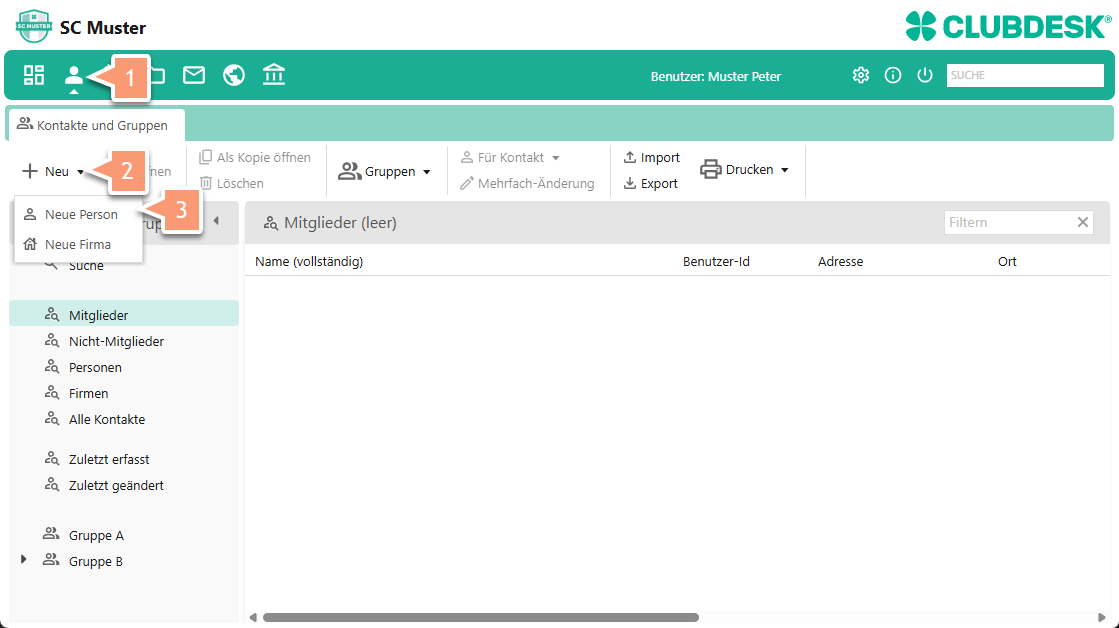Expand the Gruppe B tree node
The height and width of the screenshot is (628, 1119).
pos(24,559)
